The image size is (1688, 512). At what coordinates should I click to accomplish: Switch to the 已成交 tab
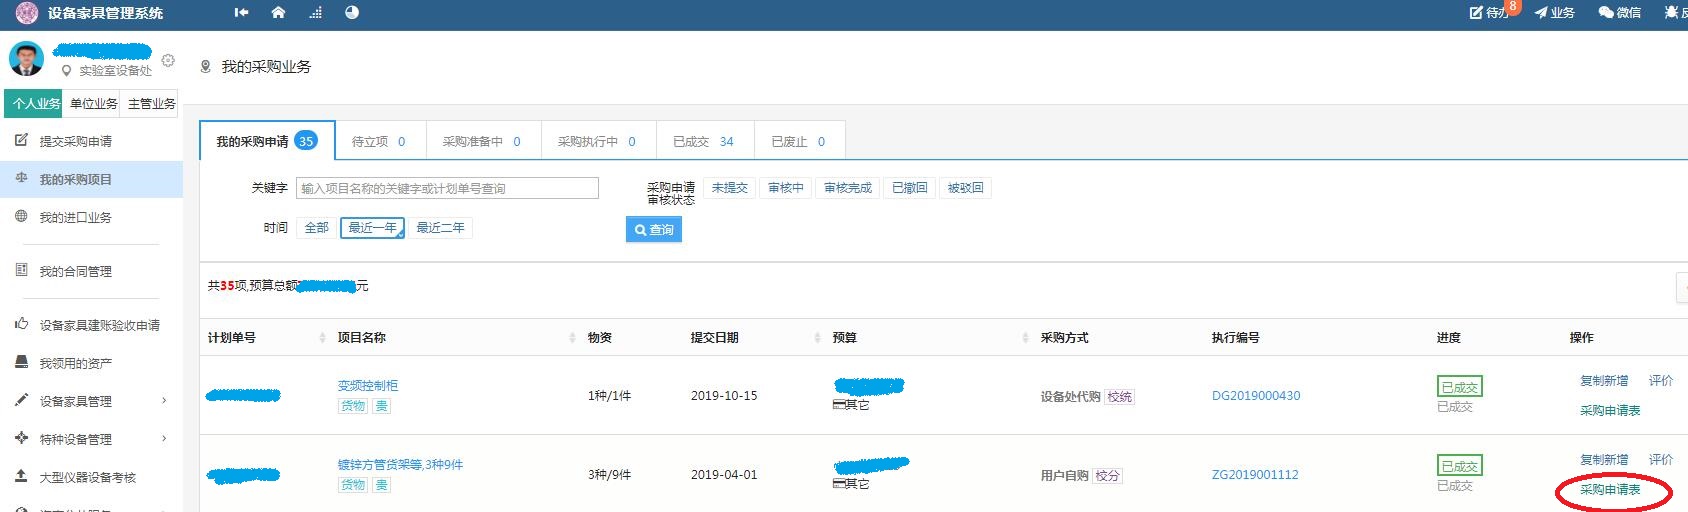pos(702,142)
